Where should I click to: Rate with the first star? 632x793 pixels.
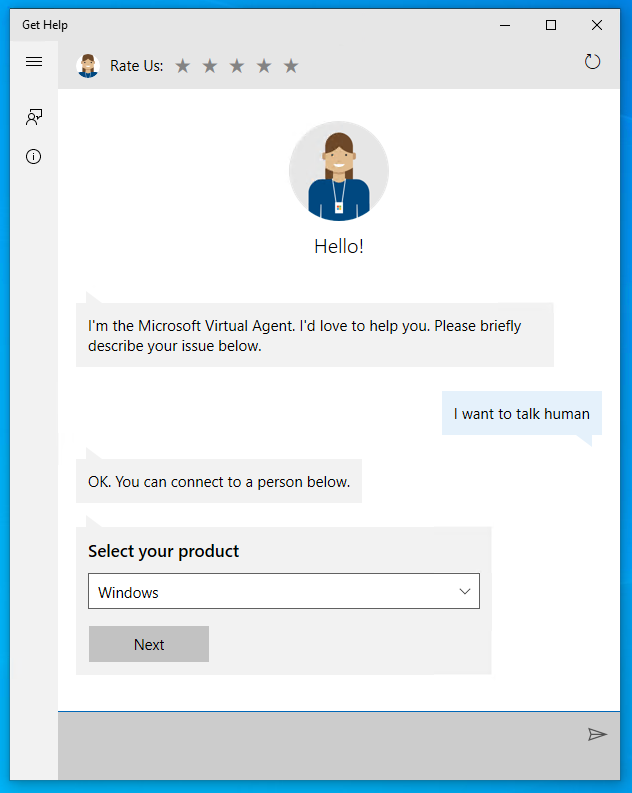click(x=183, y=66)
